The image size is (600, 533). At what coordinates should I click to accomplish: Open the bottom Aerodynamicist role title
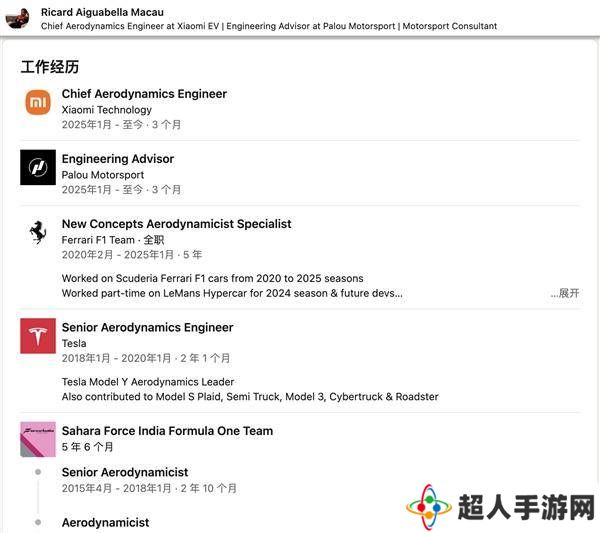[106, 522]
